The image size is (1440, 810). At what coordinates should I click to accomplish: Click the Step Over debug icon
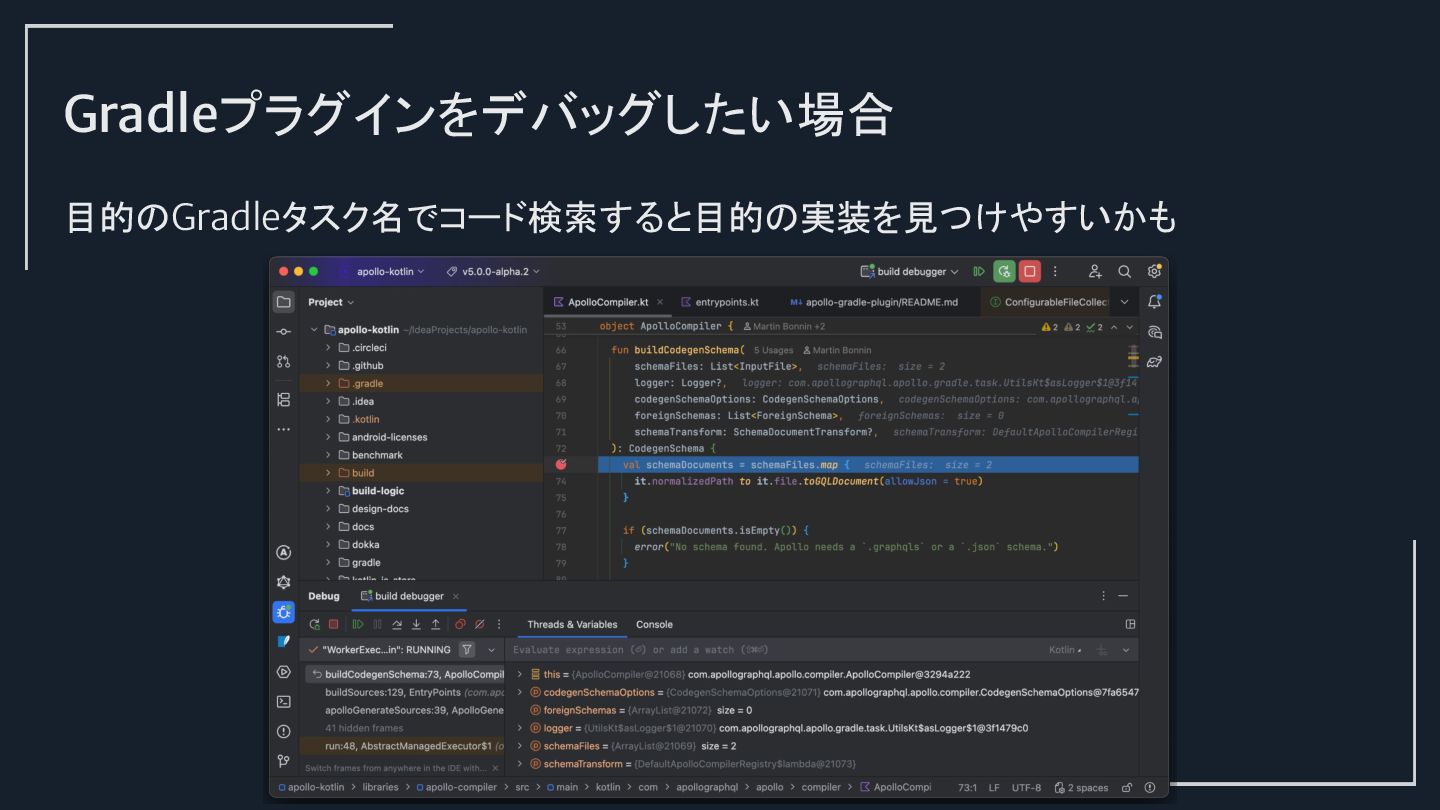coord(397,624)
